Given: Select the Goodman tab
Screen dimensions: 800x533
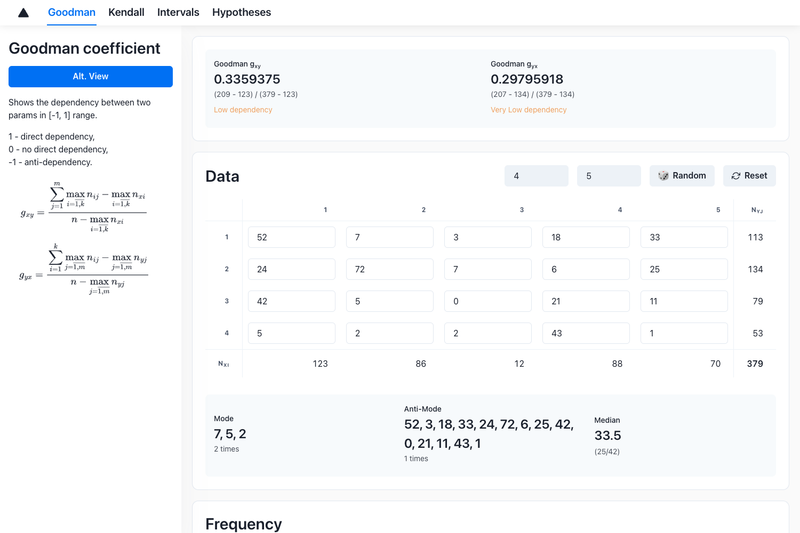Looking at the screenshot, I should [x=71, y=12].
